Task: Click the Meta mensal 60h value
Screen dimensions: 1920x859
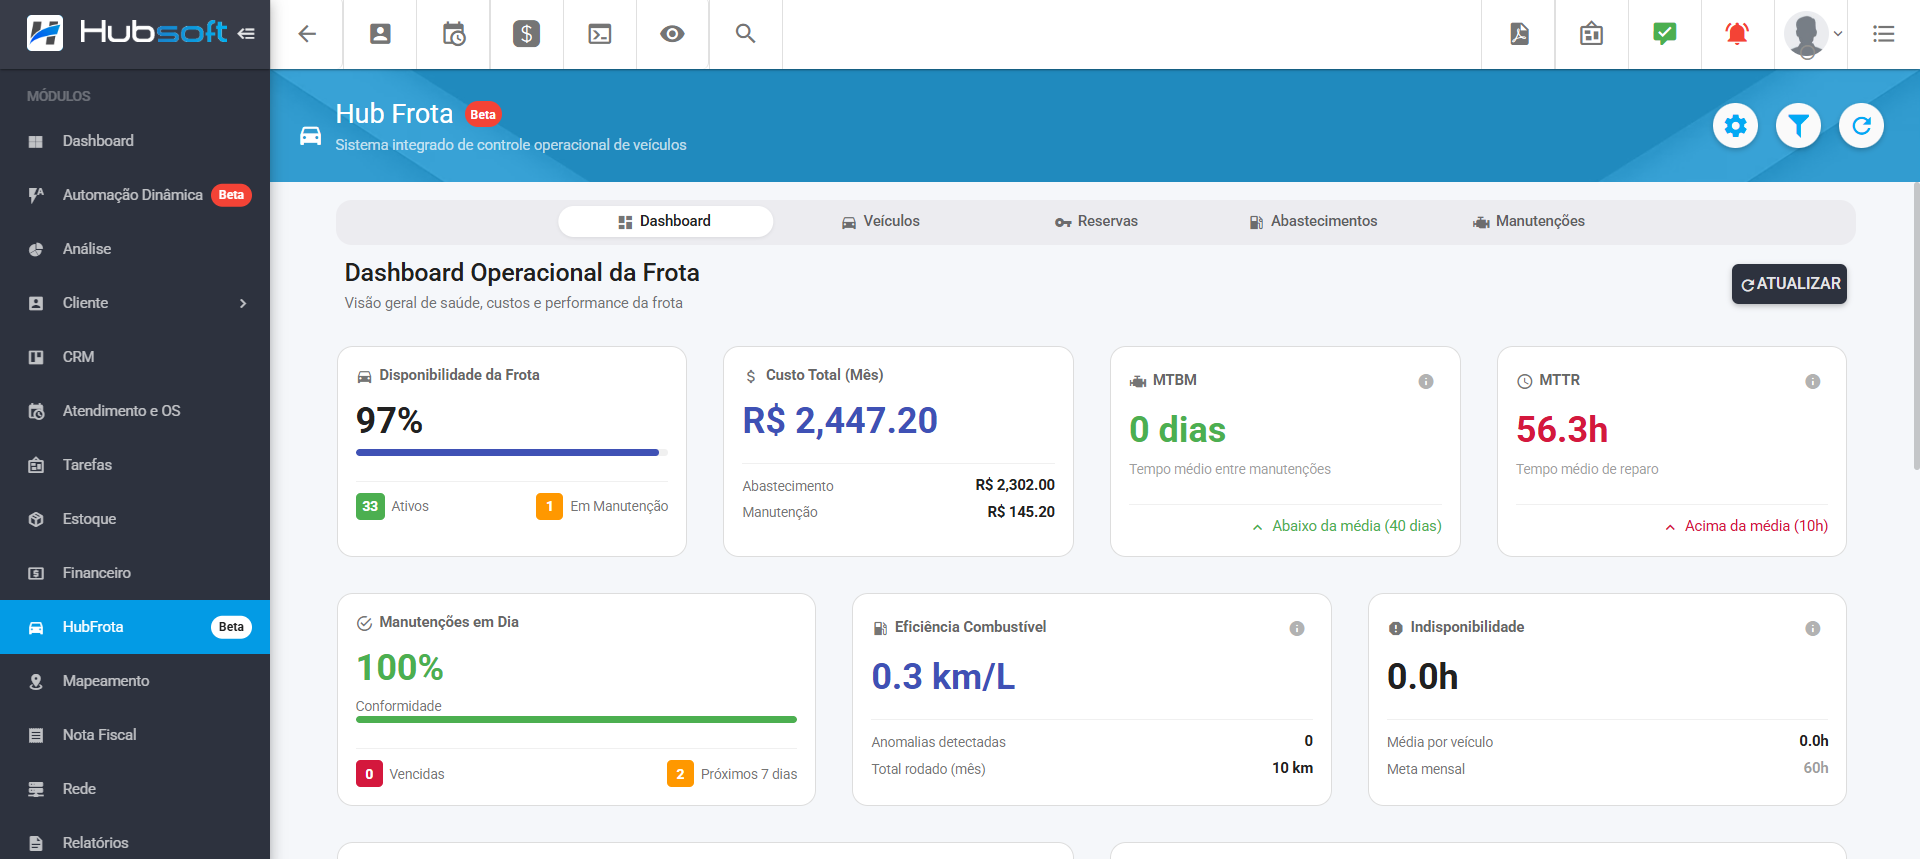Action: 1816,768
